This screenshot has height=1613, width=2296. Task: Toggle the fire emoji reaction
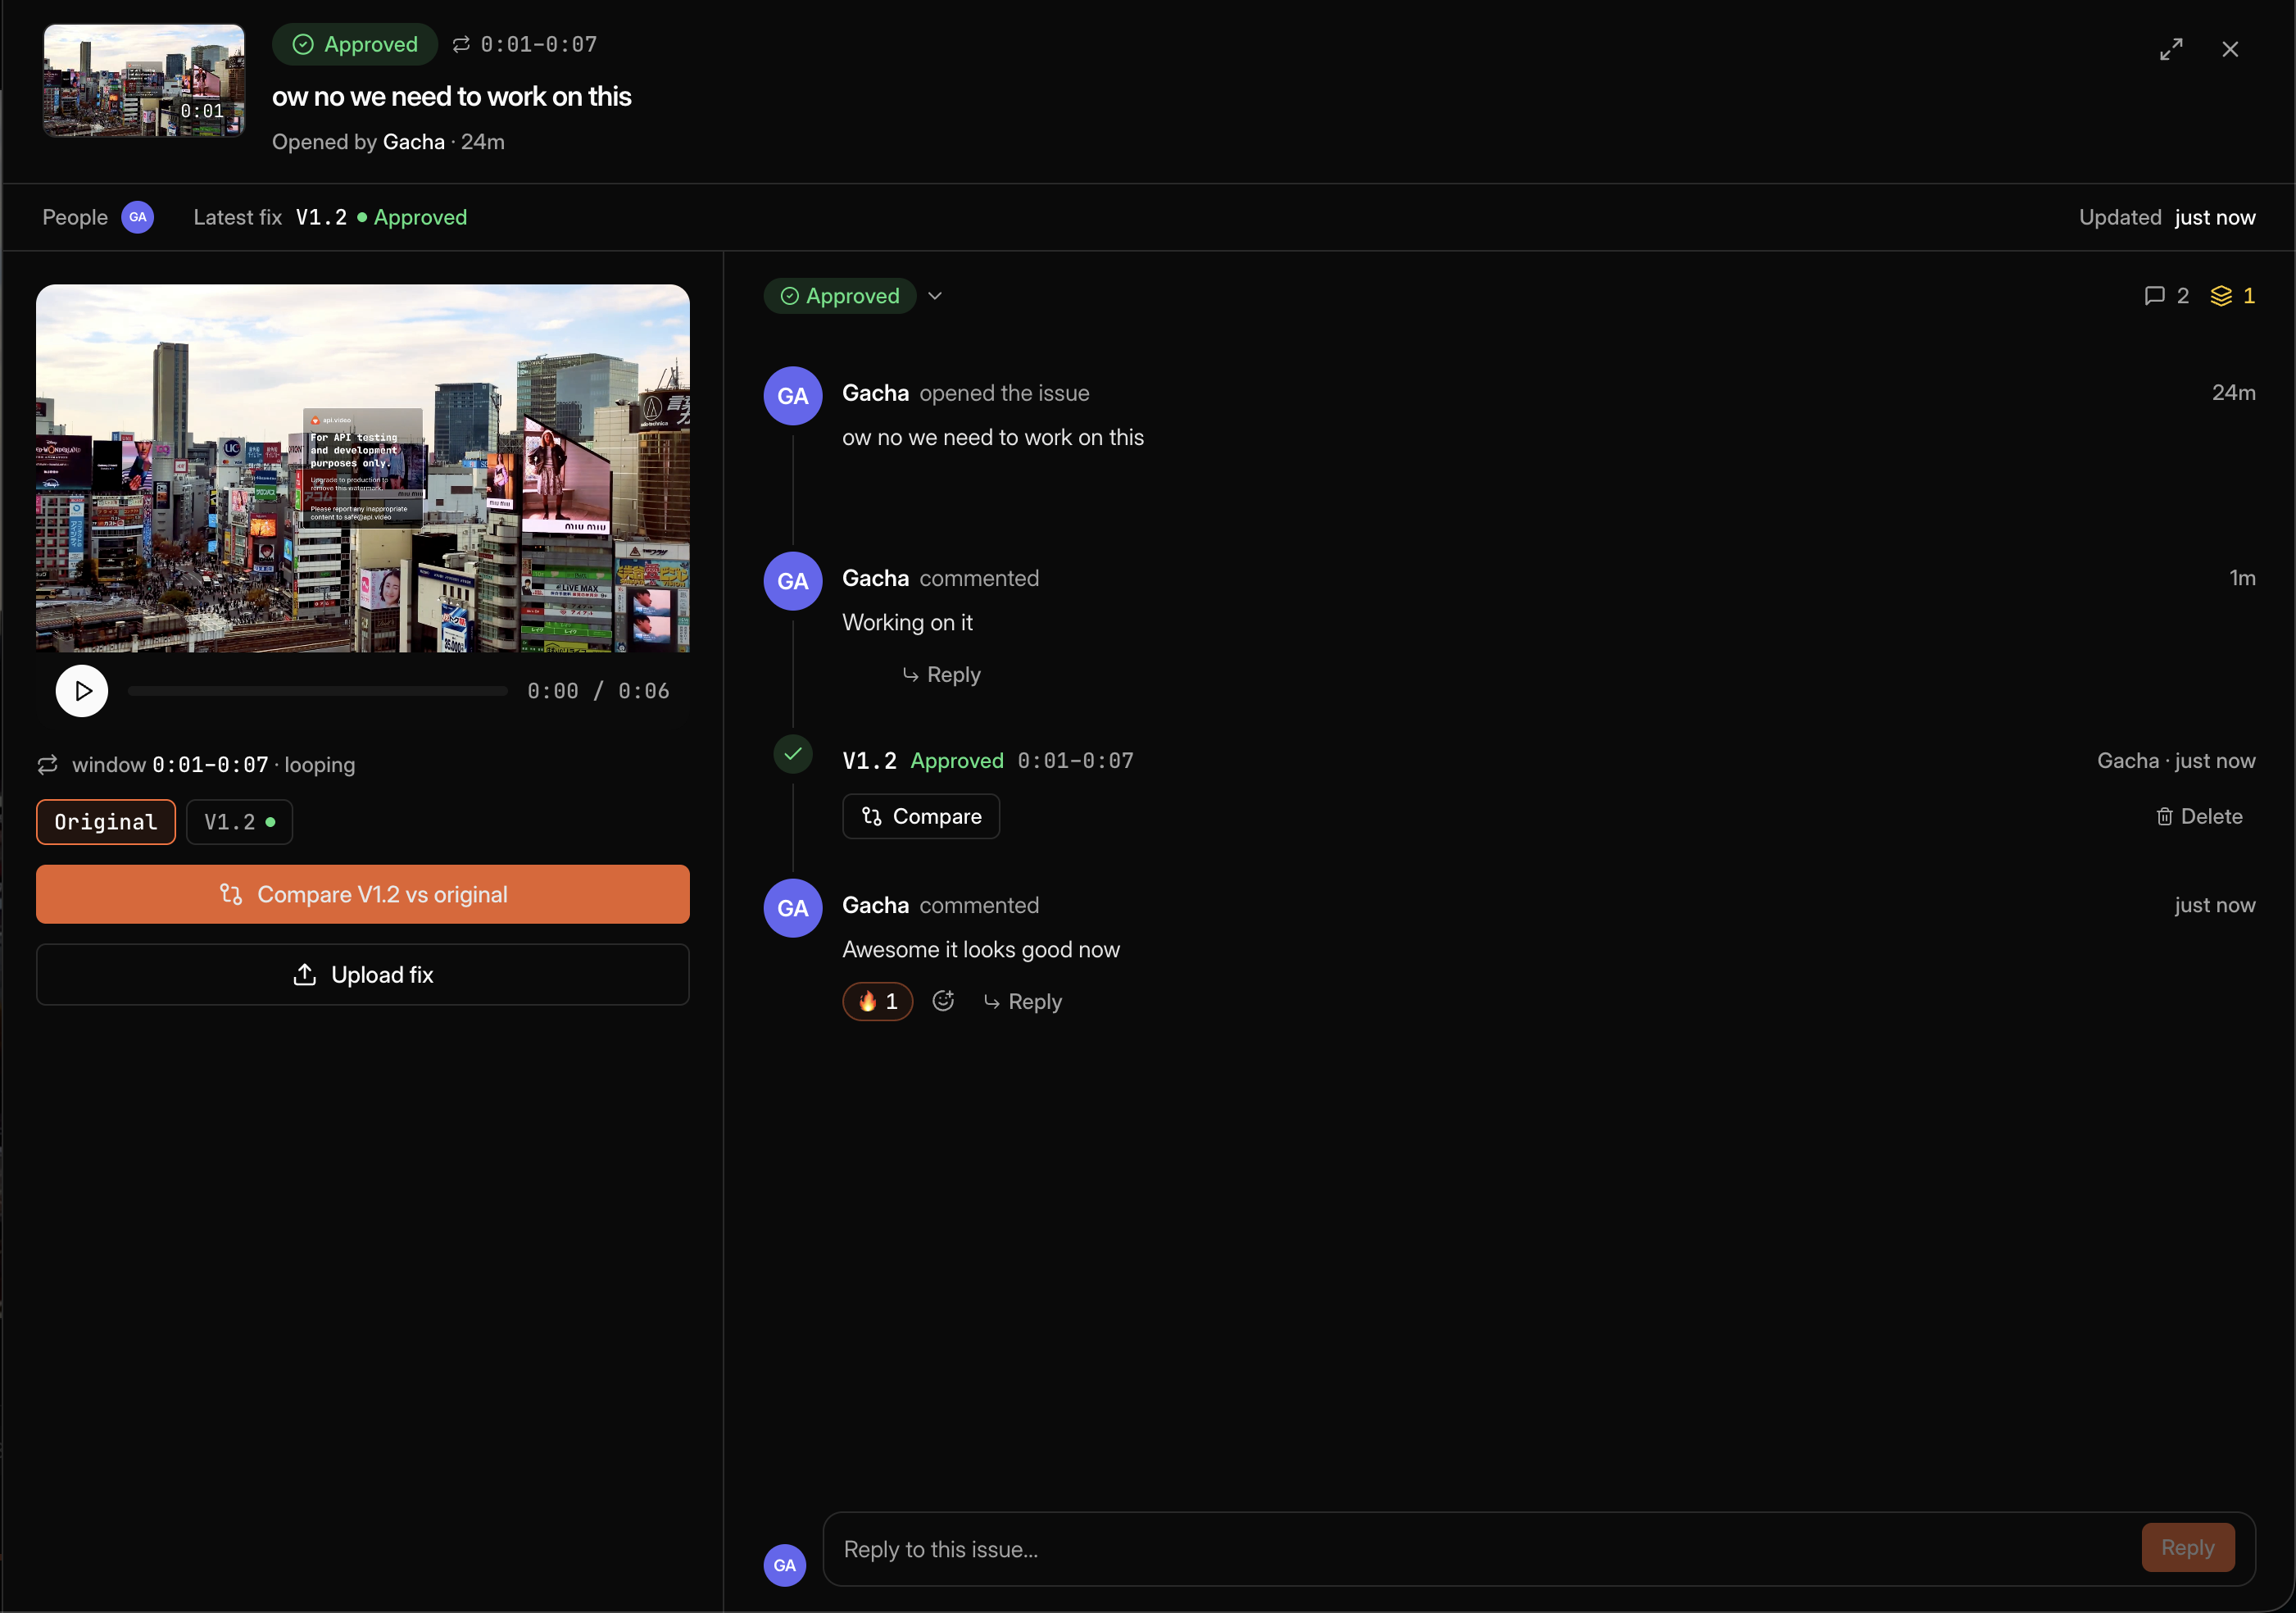878,1002
